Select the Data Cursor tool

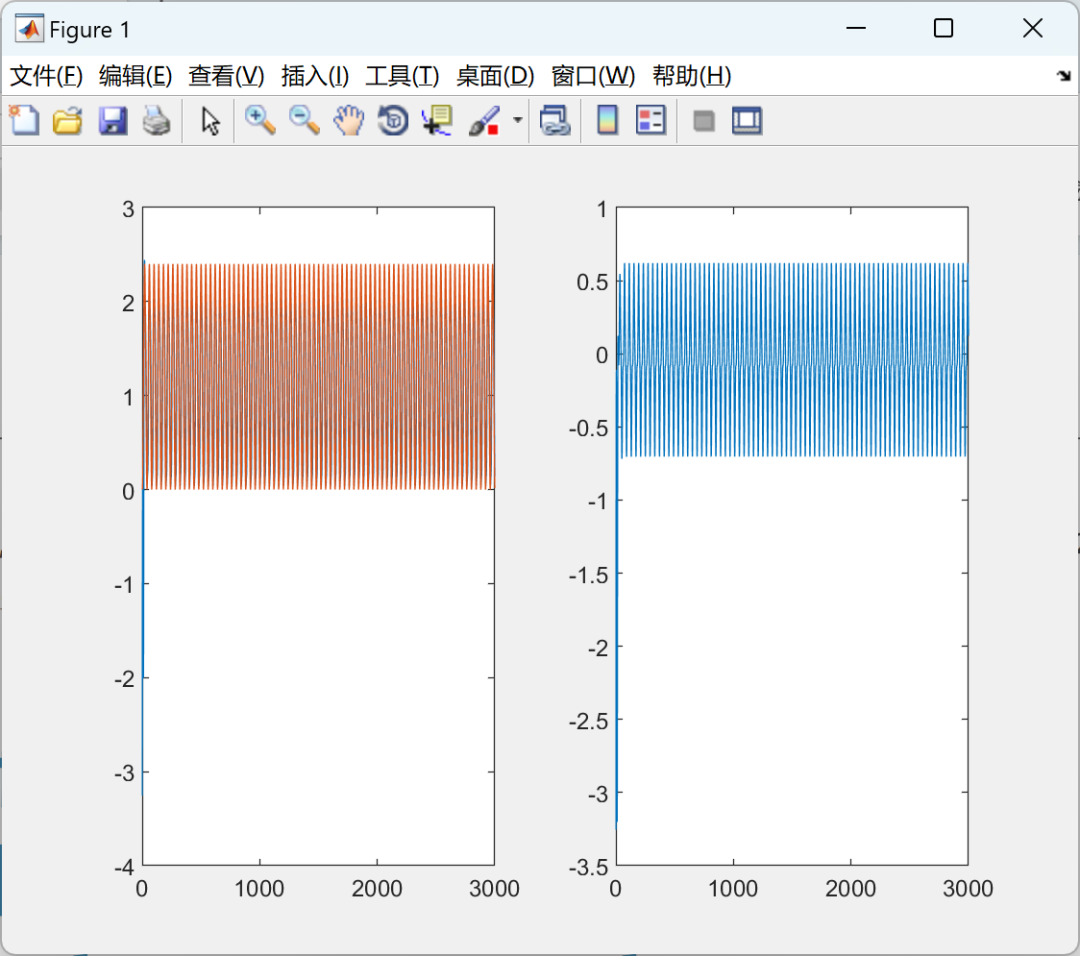pyautogui.click(x=437, y=121)
